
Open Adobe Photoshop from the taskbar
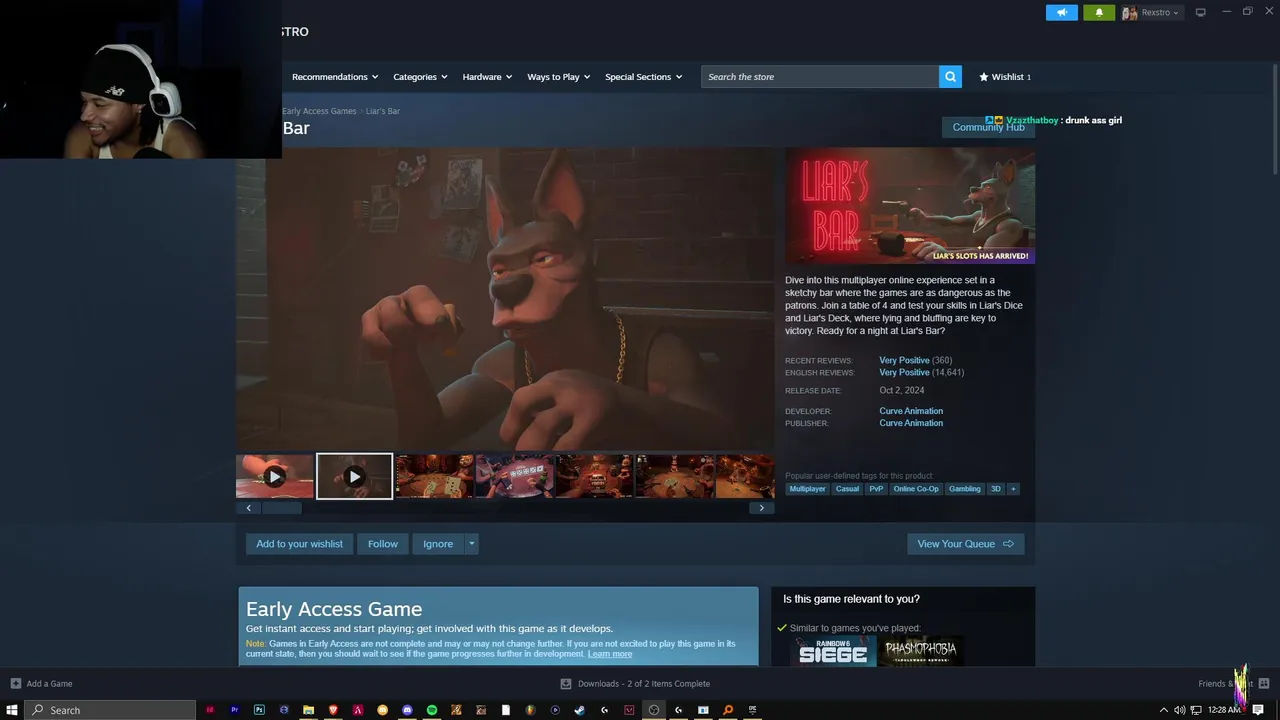(x=259, y=710)
